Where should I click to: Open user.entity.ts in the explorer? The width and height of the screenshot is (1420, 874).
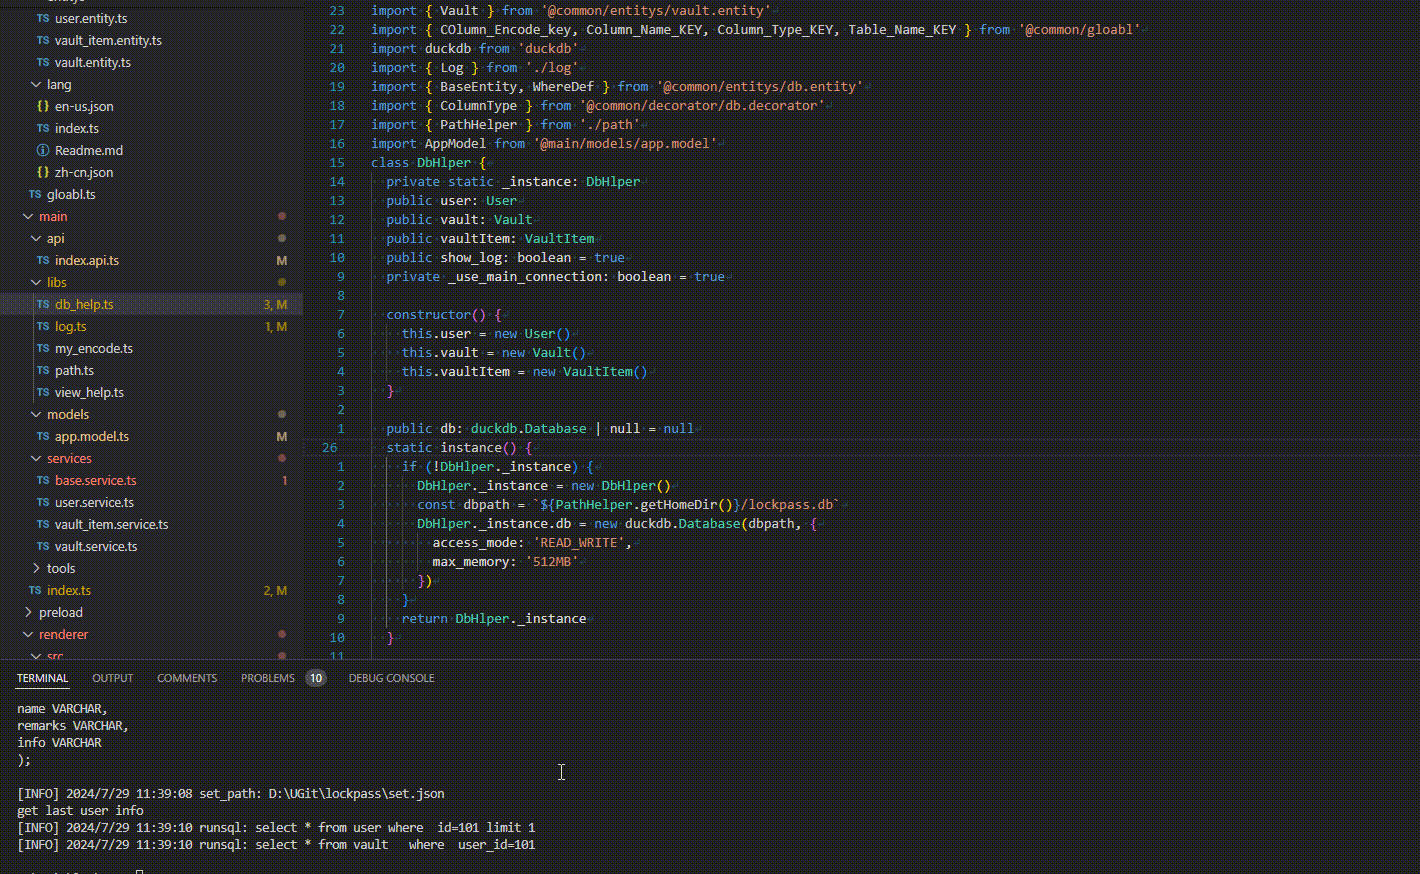pyautogui.click(x=91, y=19)
